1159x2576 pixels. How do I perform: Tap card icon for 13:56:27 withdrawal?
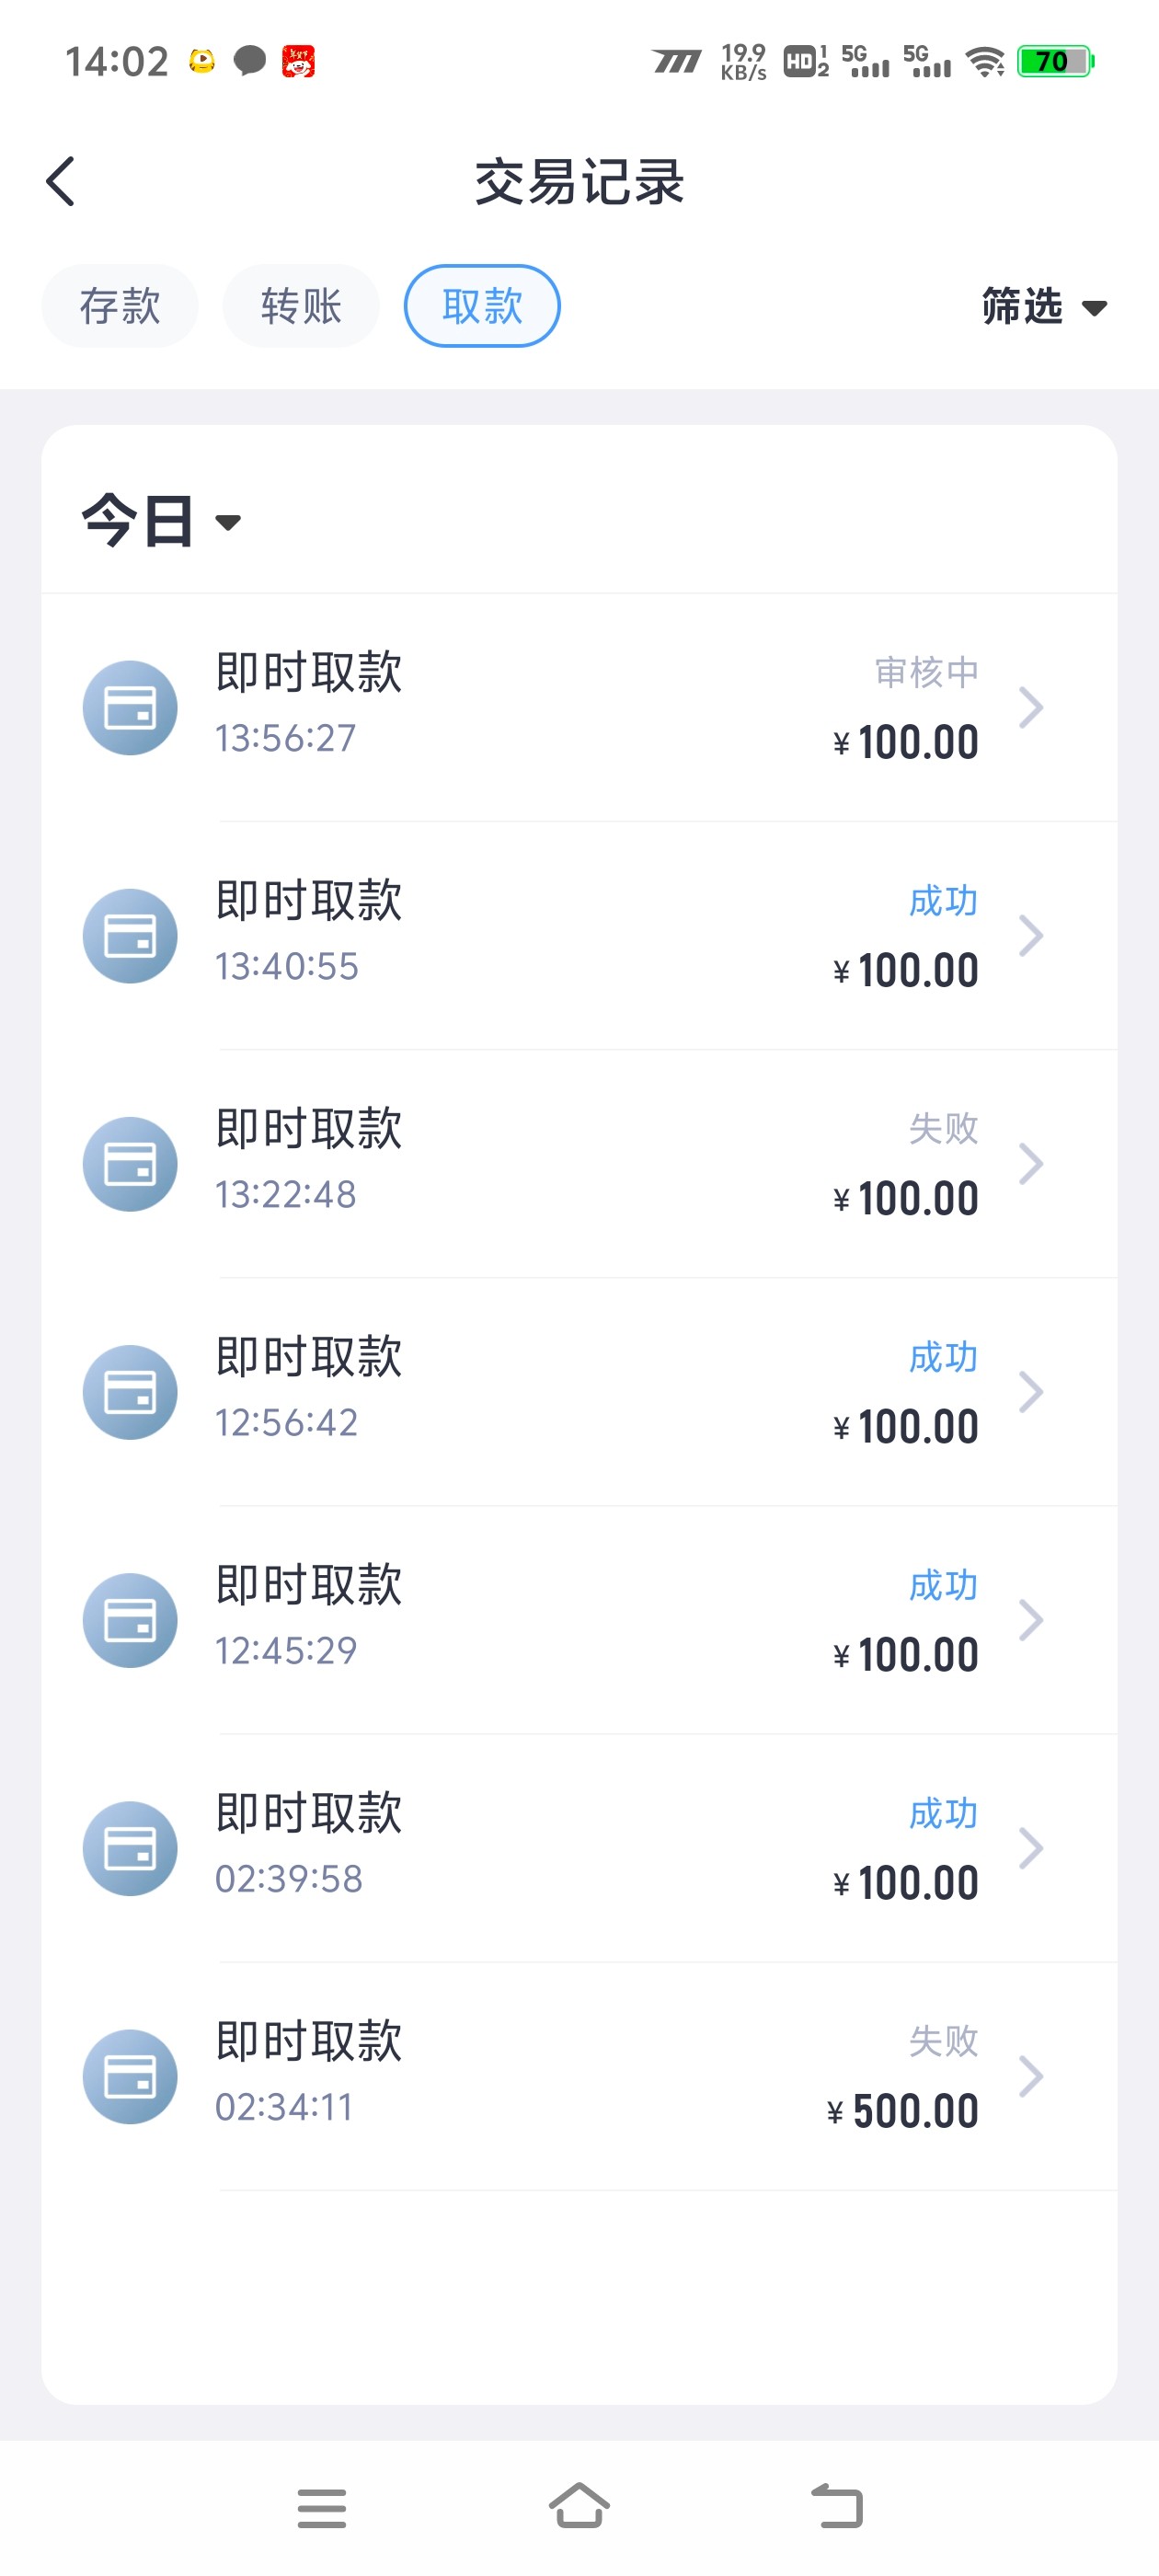130,708
